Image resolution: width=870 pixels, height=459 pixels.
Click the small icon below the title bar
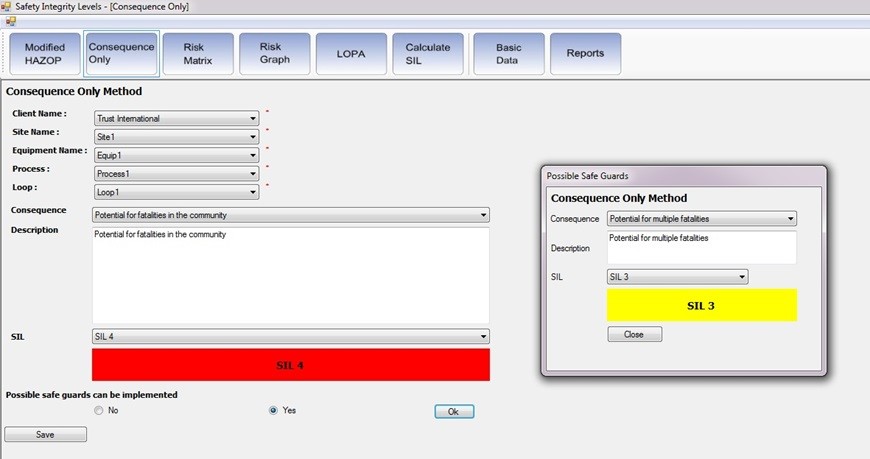[x=11, y=21]
